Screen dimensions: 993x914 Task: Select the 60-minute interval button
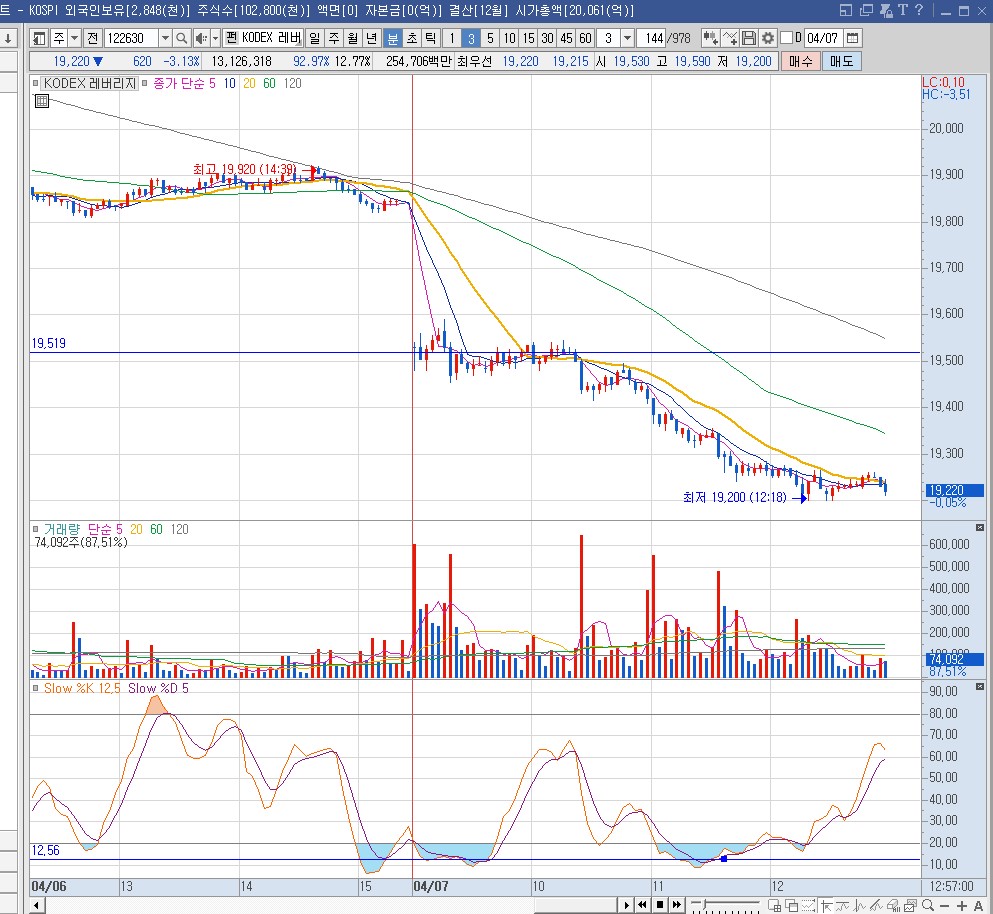point(585,38)
